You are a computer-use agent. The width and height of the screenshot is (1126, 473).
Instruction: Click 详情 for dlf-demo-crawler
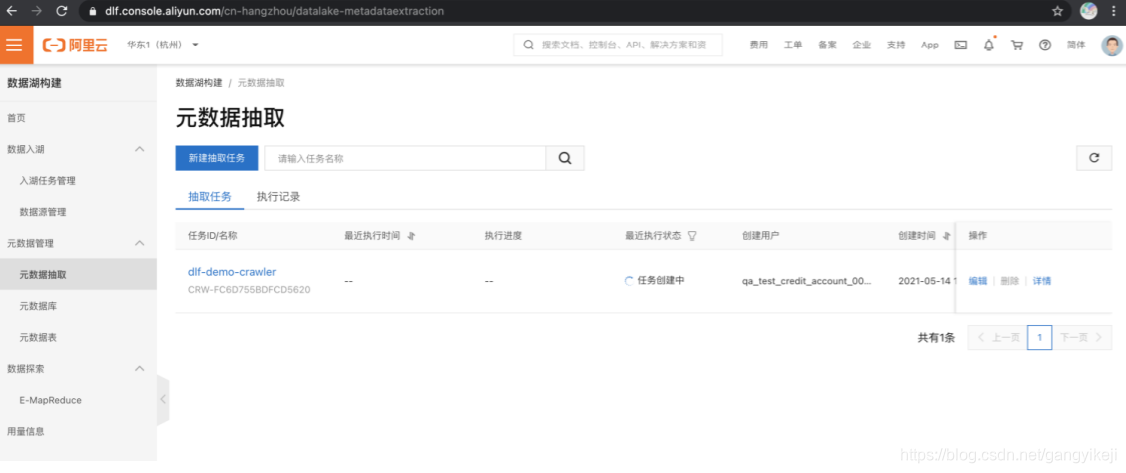click(1042, 281)
